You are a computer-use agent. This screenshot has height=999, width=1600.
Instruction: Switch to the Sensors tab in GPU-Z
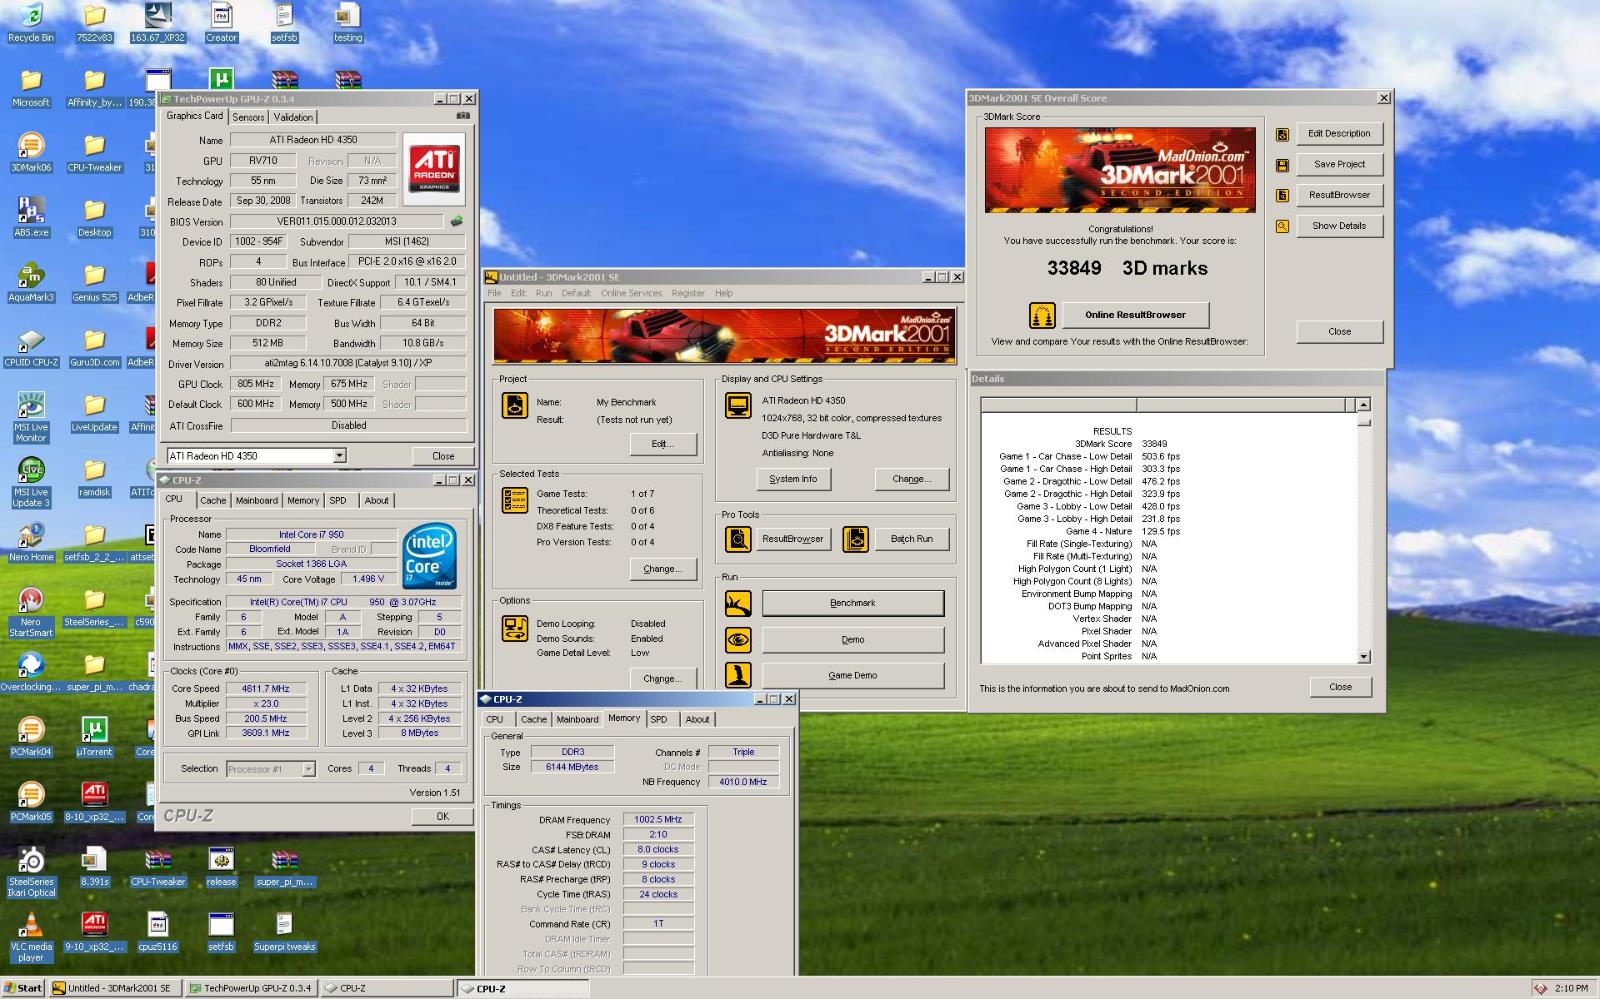click(248, 117)
